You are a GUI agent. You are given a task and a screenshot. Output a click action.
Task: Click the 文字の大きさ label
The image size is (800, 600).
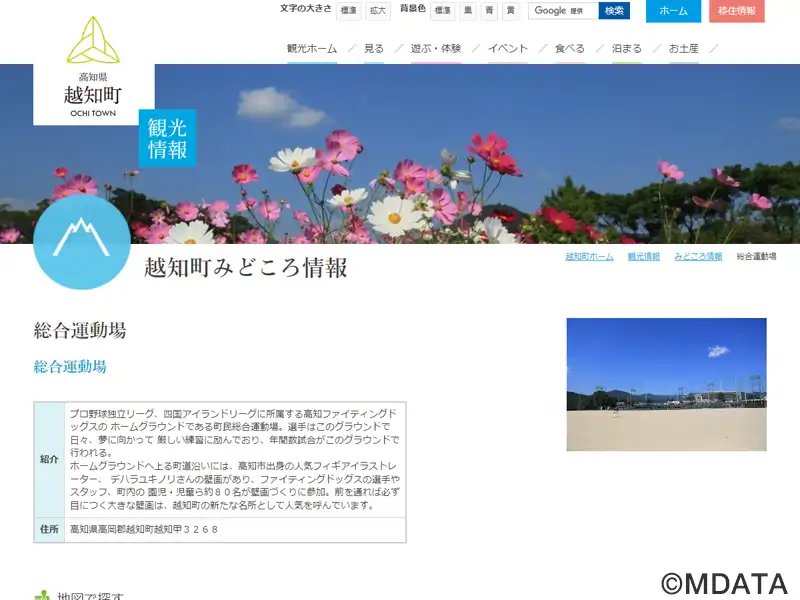coord(306,8)
